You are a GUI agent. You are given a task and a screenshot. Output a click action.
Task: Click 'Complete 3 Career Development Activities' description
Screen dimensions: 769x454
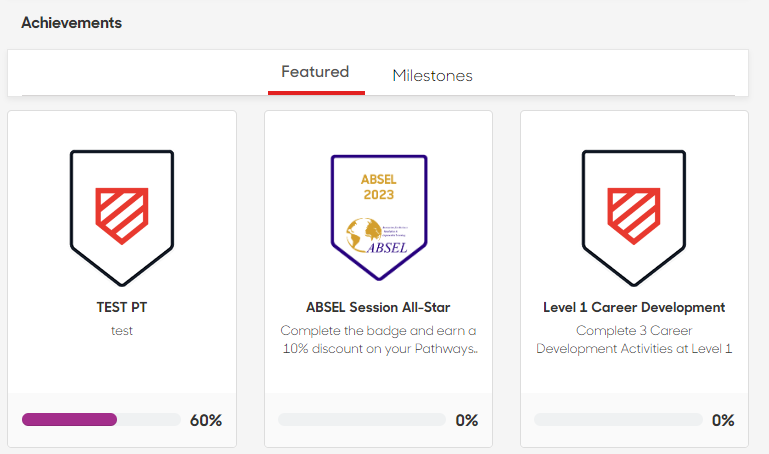point(634,340)
